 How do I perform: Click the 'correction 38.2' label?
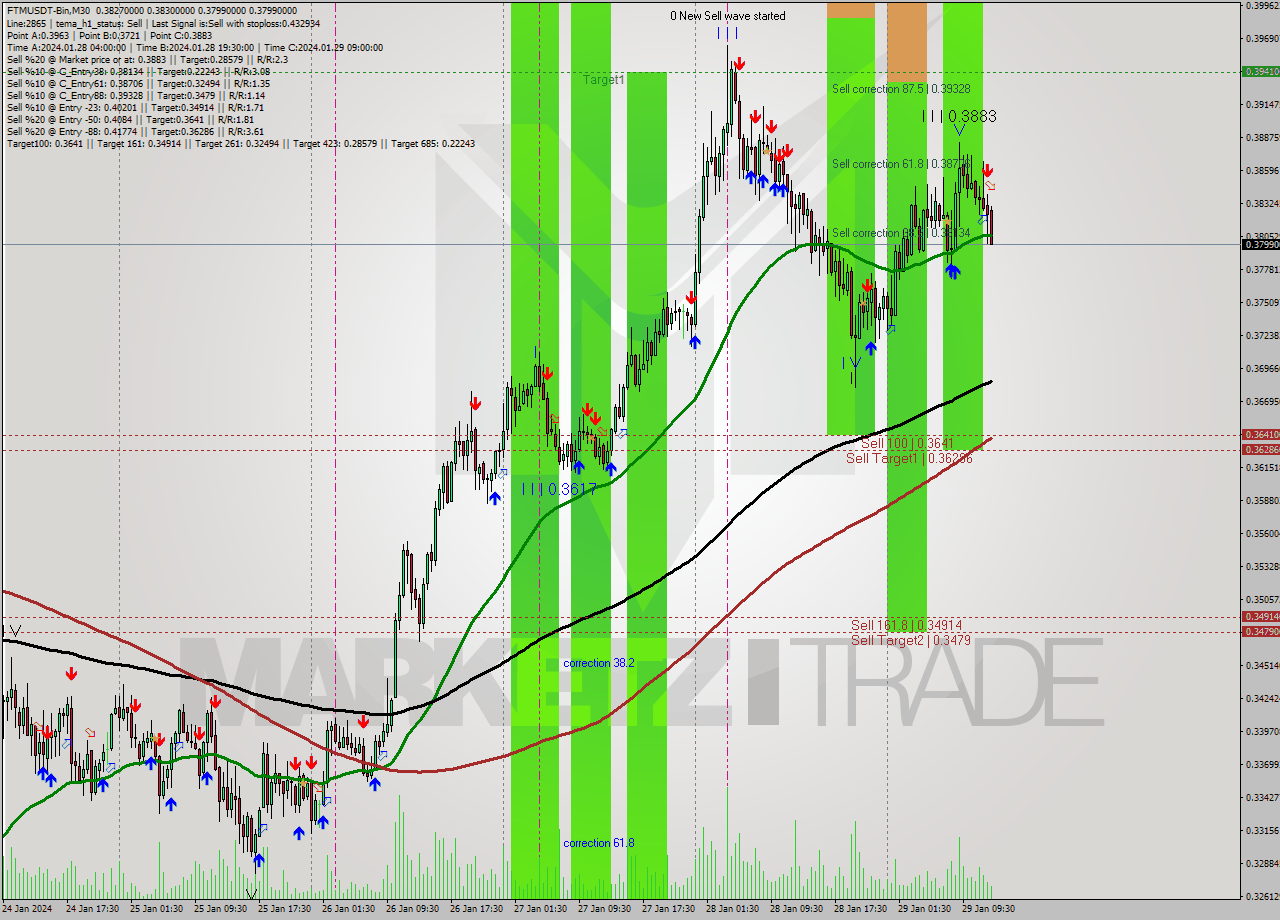click(x=600, y=663)
